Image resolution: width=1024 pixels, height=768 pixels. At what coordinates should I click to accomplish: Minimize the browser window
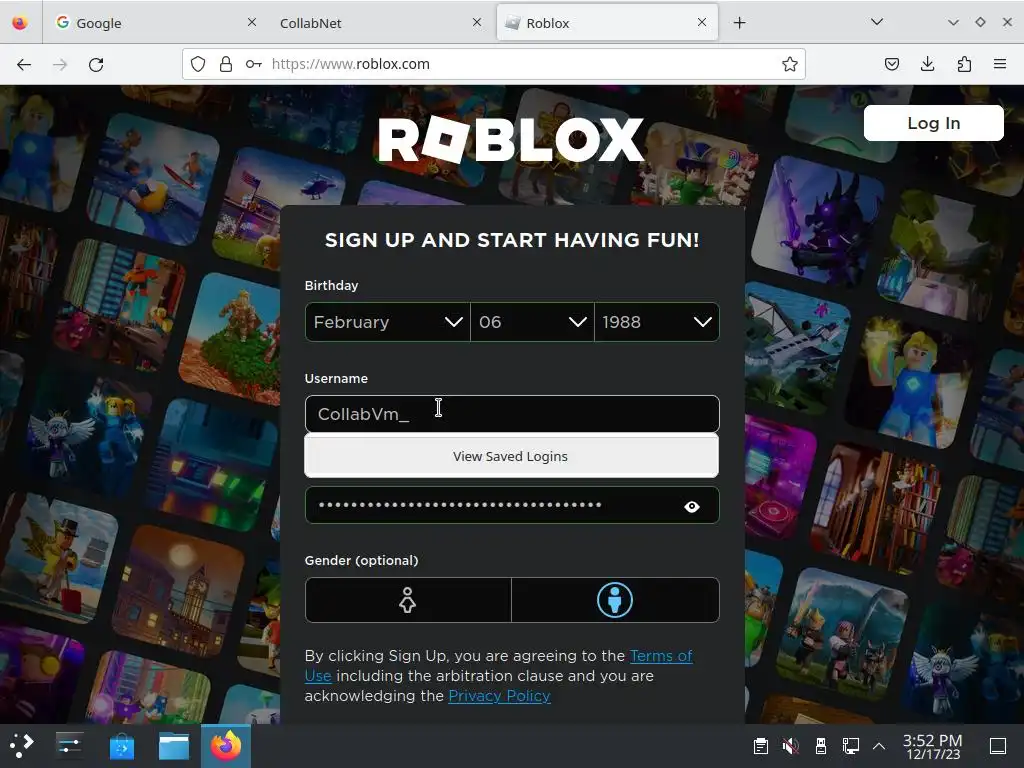coord(953,22)
